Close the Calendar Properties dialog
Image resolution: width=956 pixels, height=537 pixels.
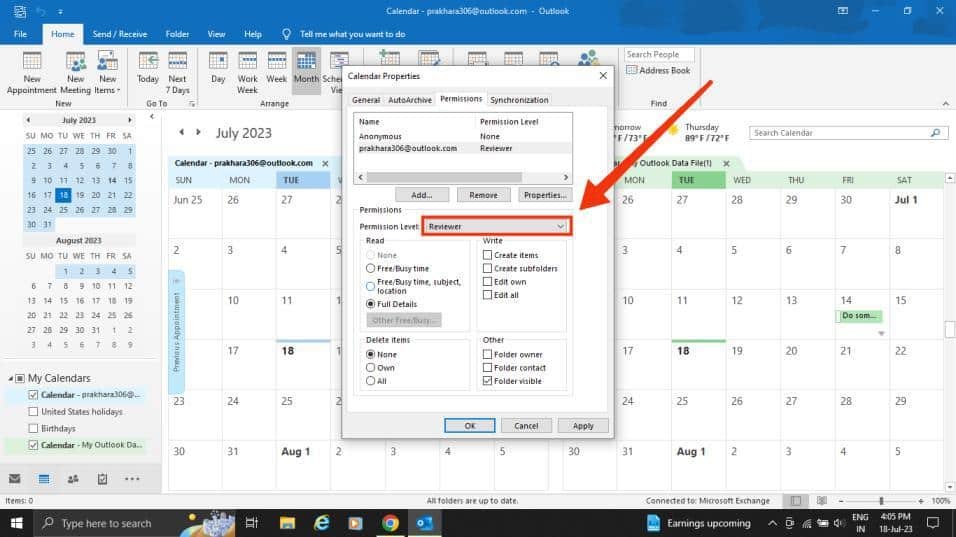[603, 76]
